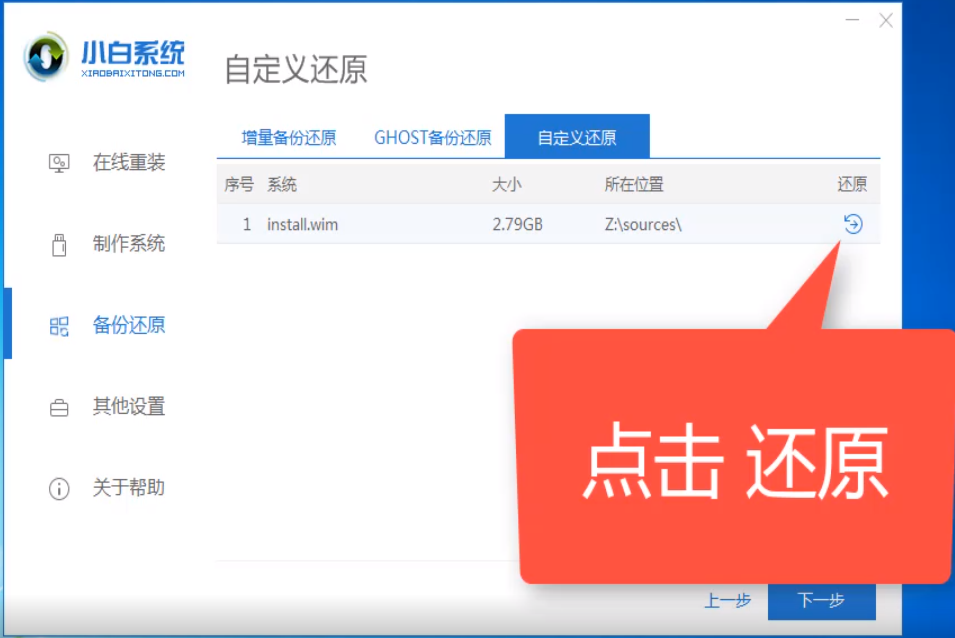The image size is (955, 638).
Task: Click the Z:\sources\ location text
Action: pyautogui.click(x=645, y=224)
